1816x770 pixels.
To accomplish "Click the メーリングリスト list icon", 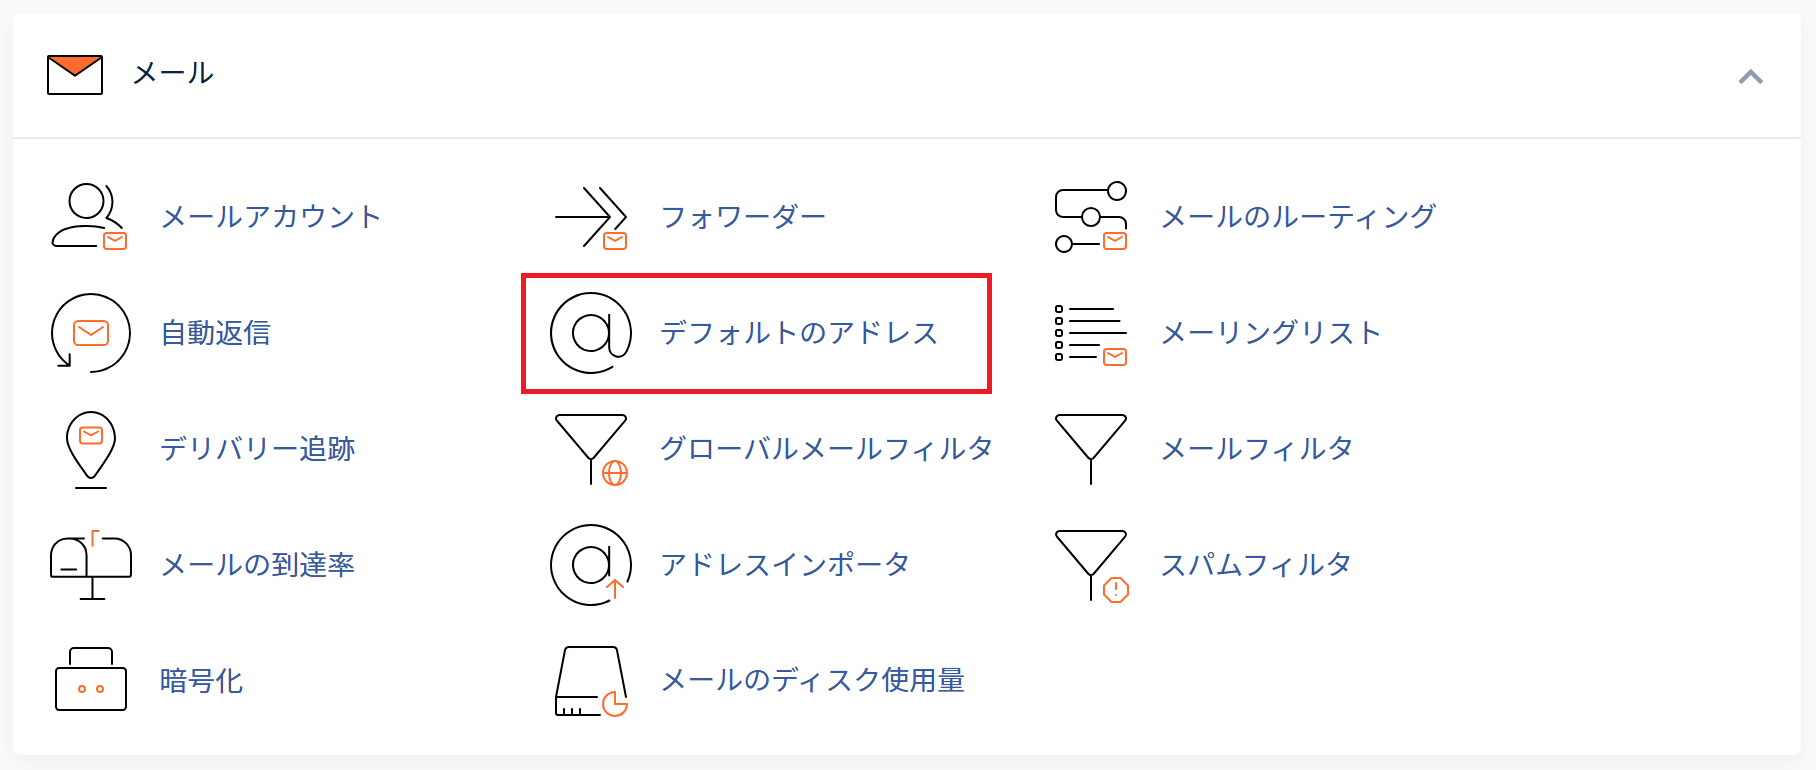I will [1091, 334].
